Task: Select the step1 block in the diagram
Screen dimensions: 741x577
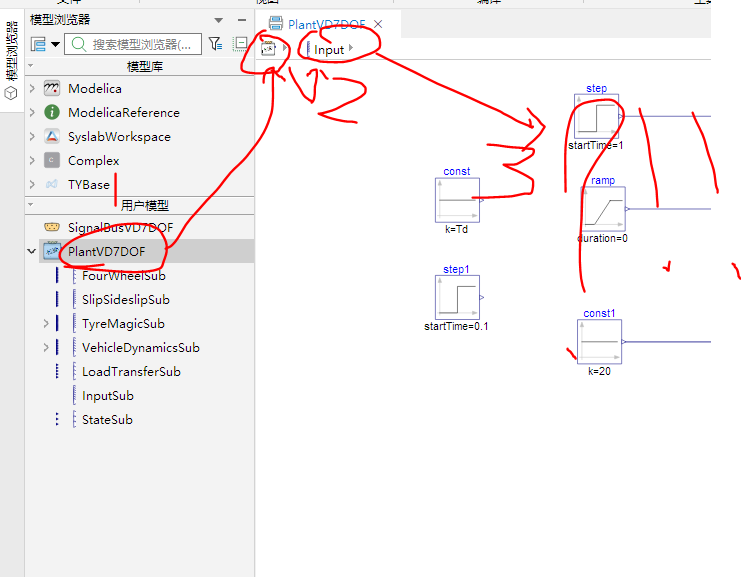Action: [x=457, y=297]
